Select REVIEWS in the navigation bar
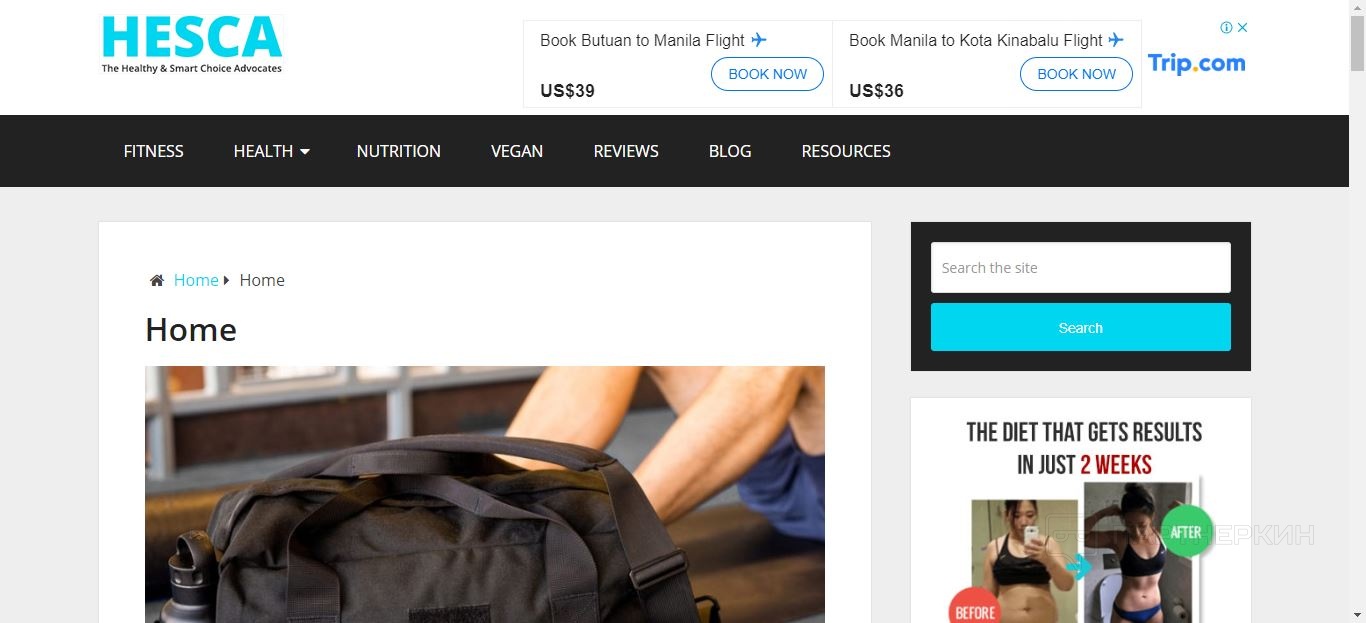 tap(626, 151)
